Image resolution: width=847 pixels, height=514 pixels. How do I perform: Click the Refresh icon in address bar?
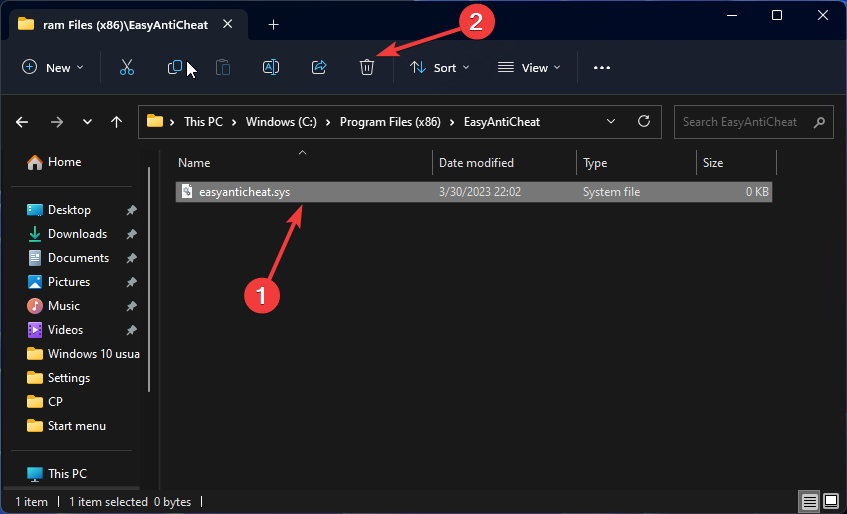643,121
